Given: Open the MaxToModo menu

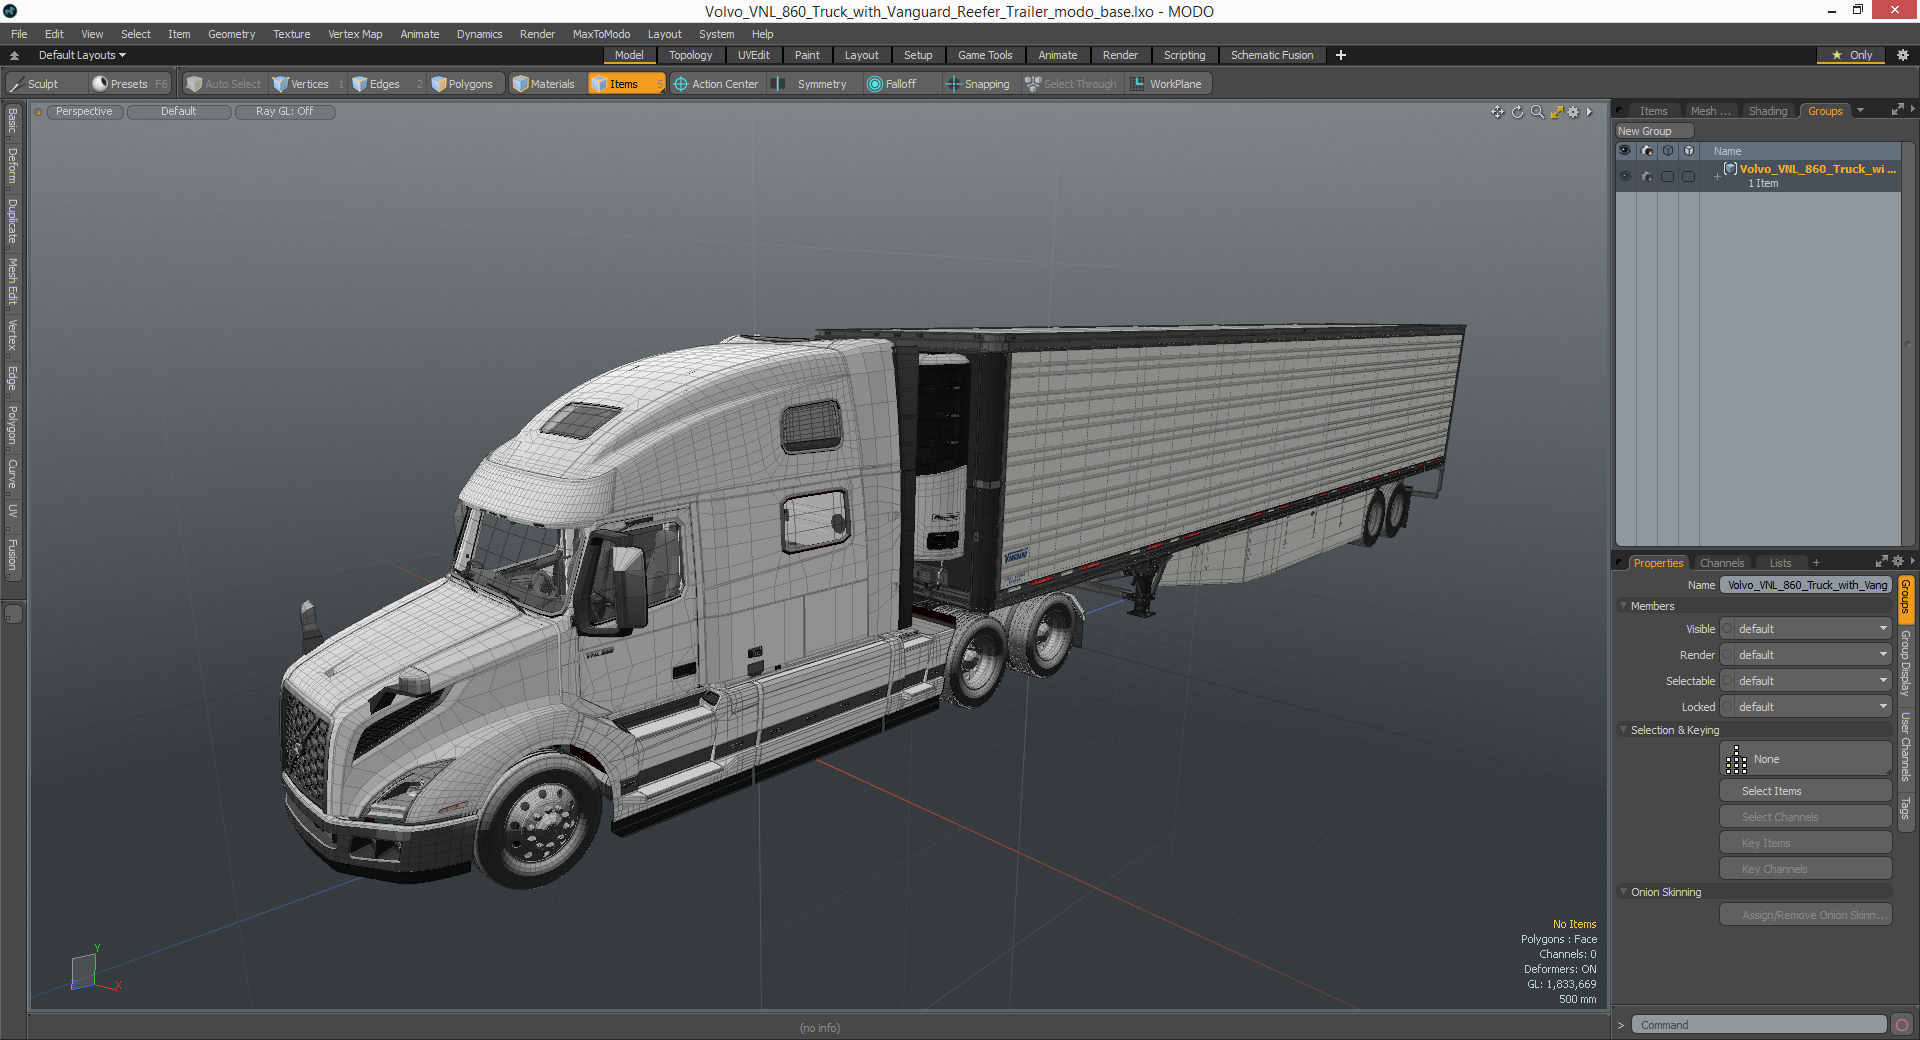Looking at the screenshot, I should click(601, 34).
